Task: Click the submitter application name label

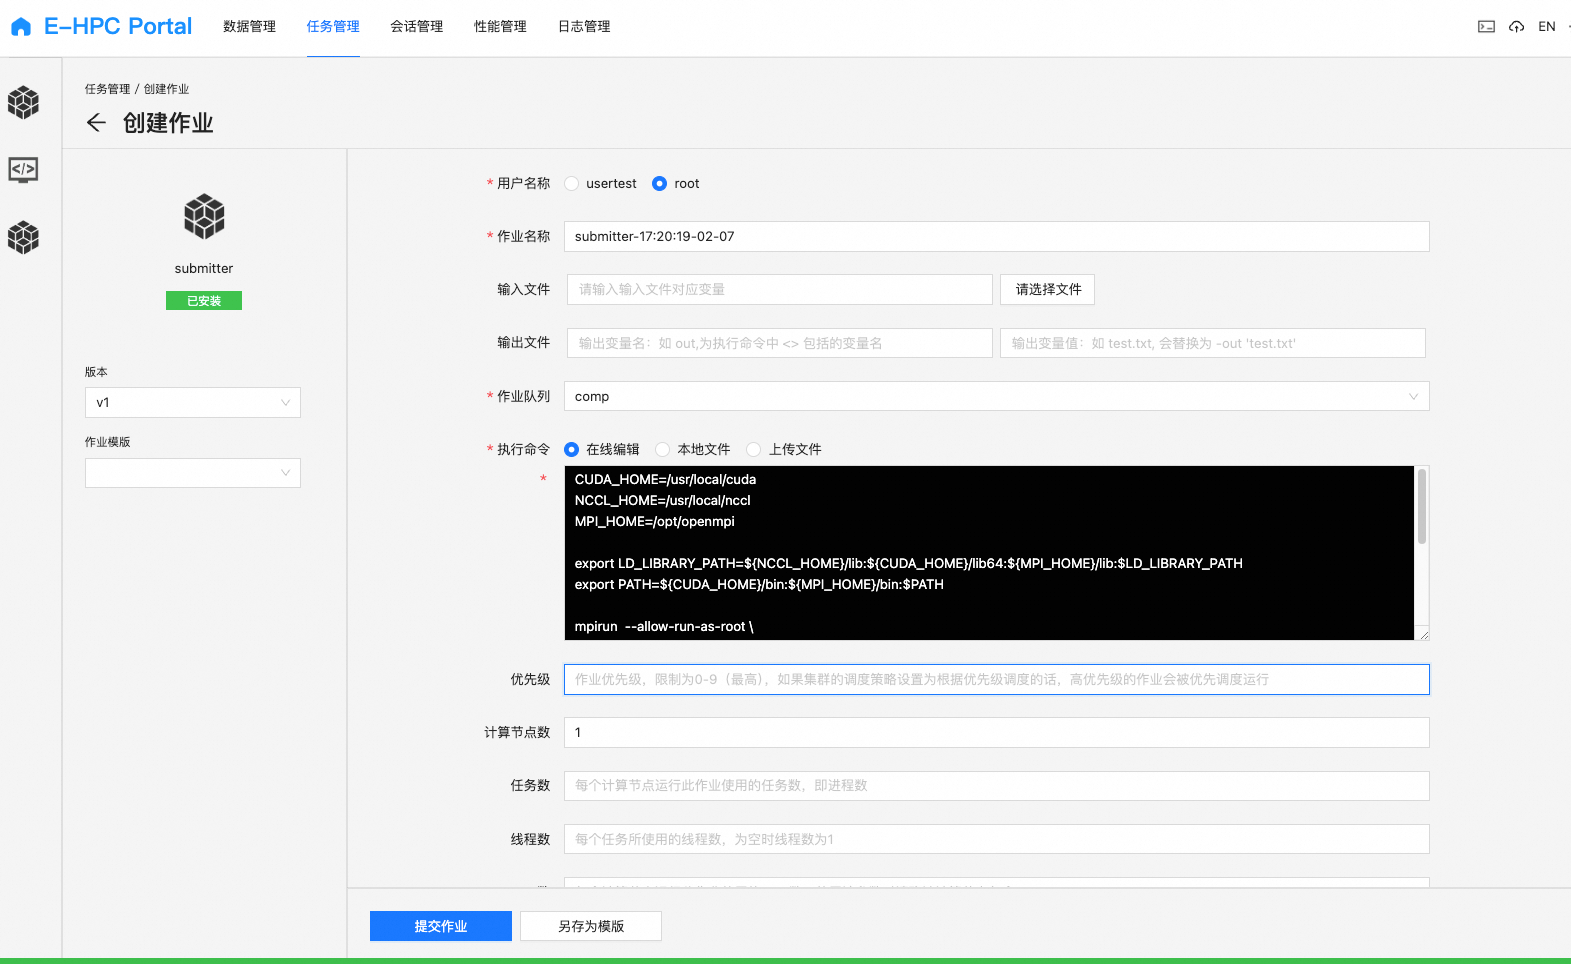Action: 204,269
